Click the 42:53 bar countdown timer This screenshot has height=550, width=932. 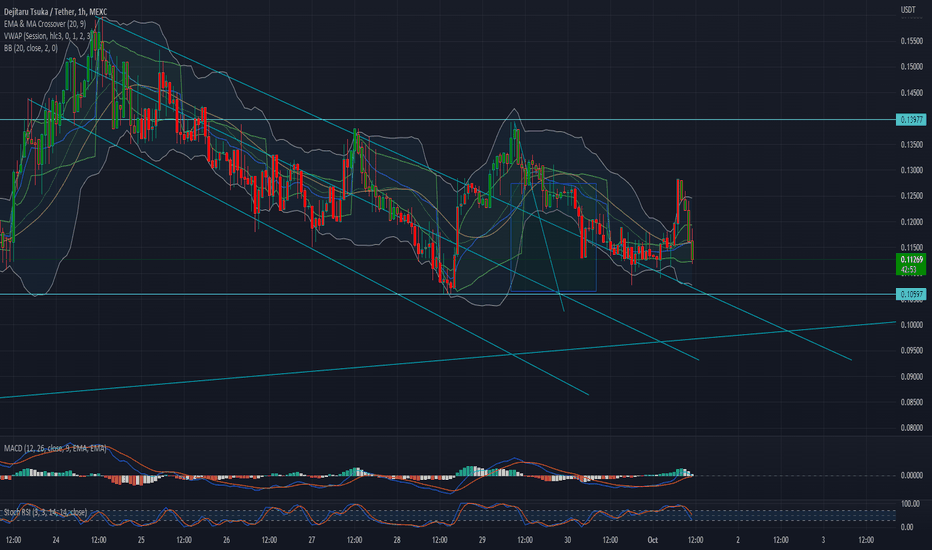(909, 269)
